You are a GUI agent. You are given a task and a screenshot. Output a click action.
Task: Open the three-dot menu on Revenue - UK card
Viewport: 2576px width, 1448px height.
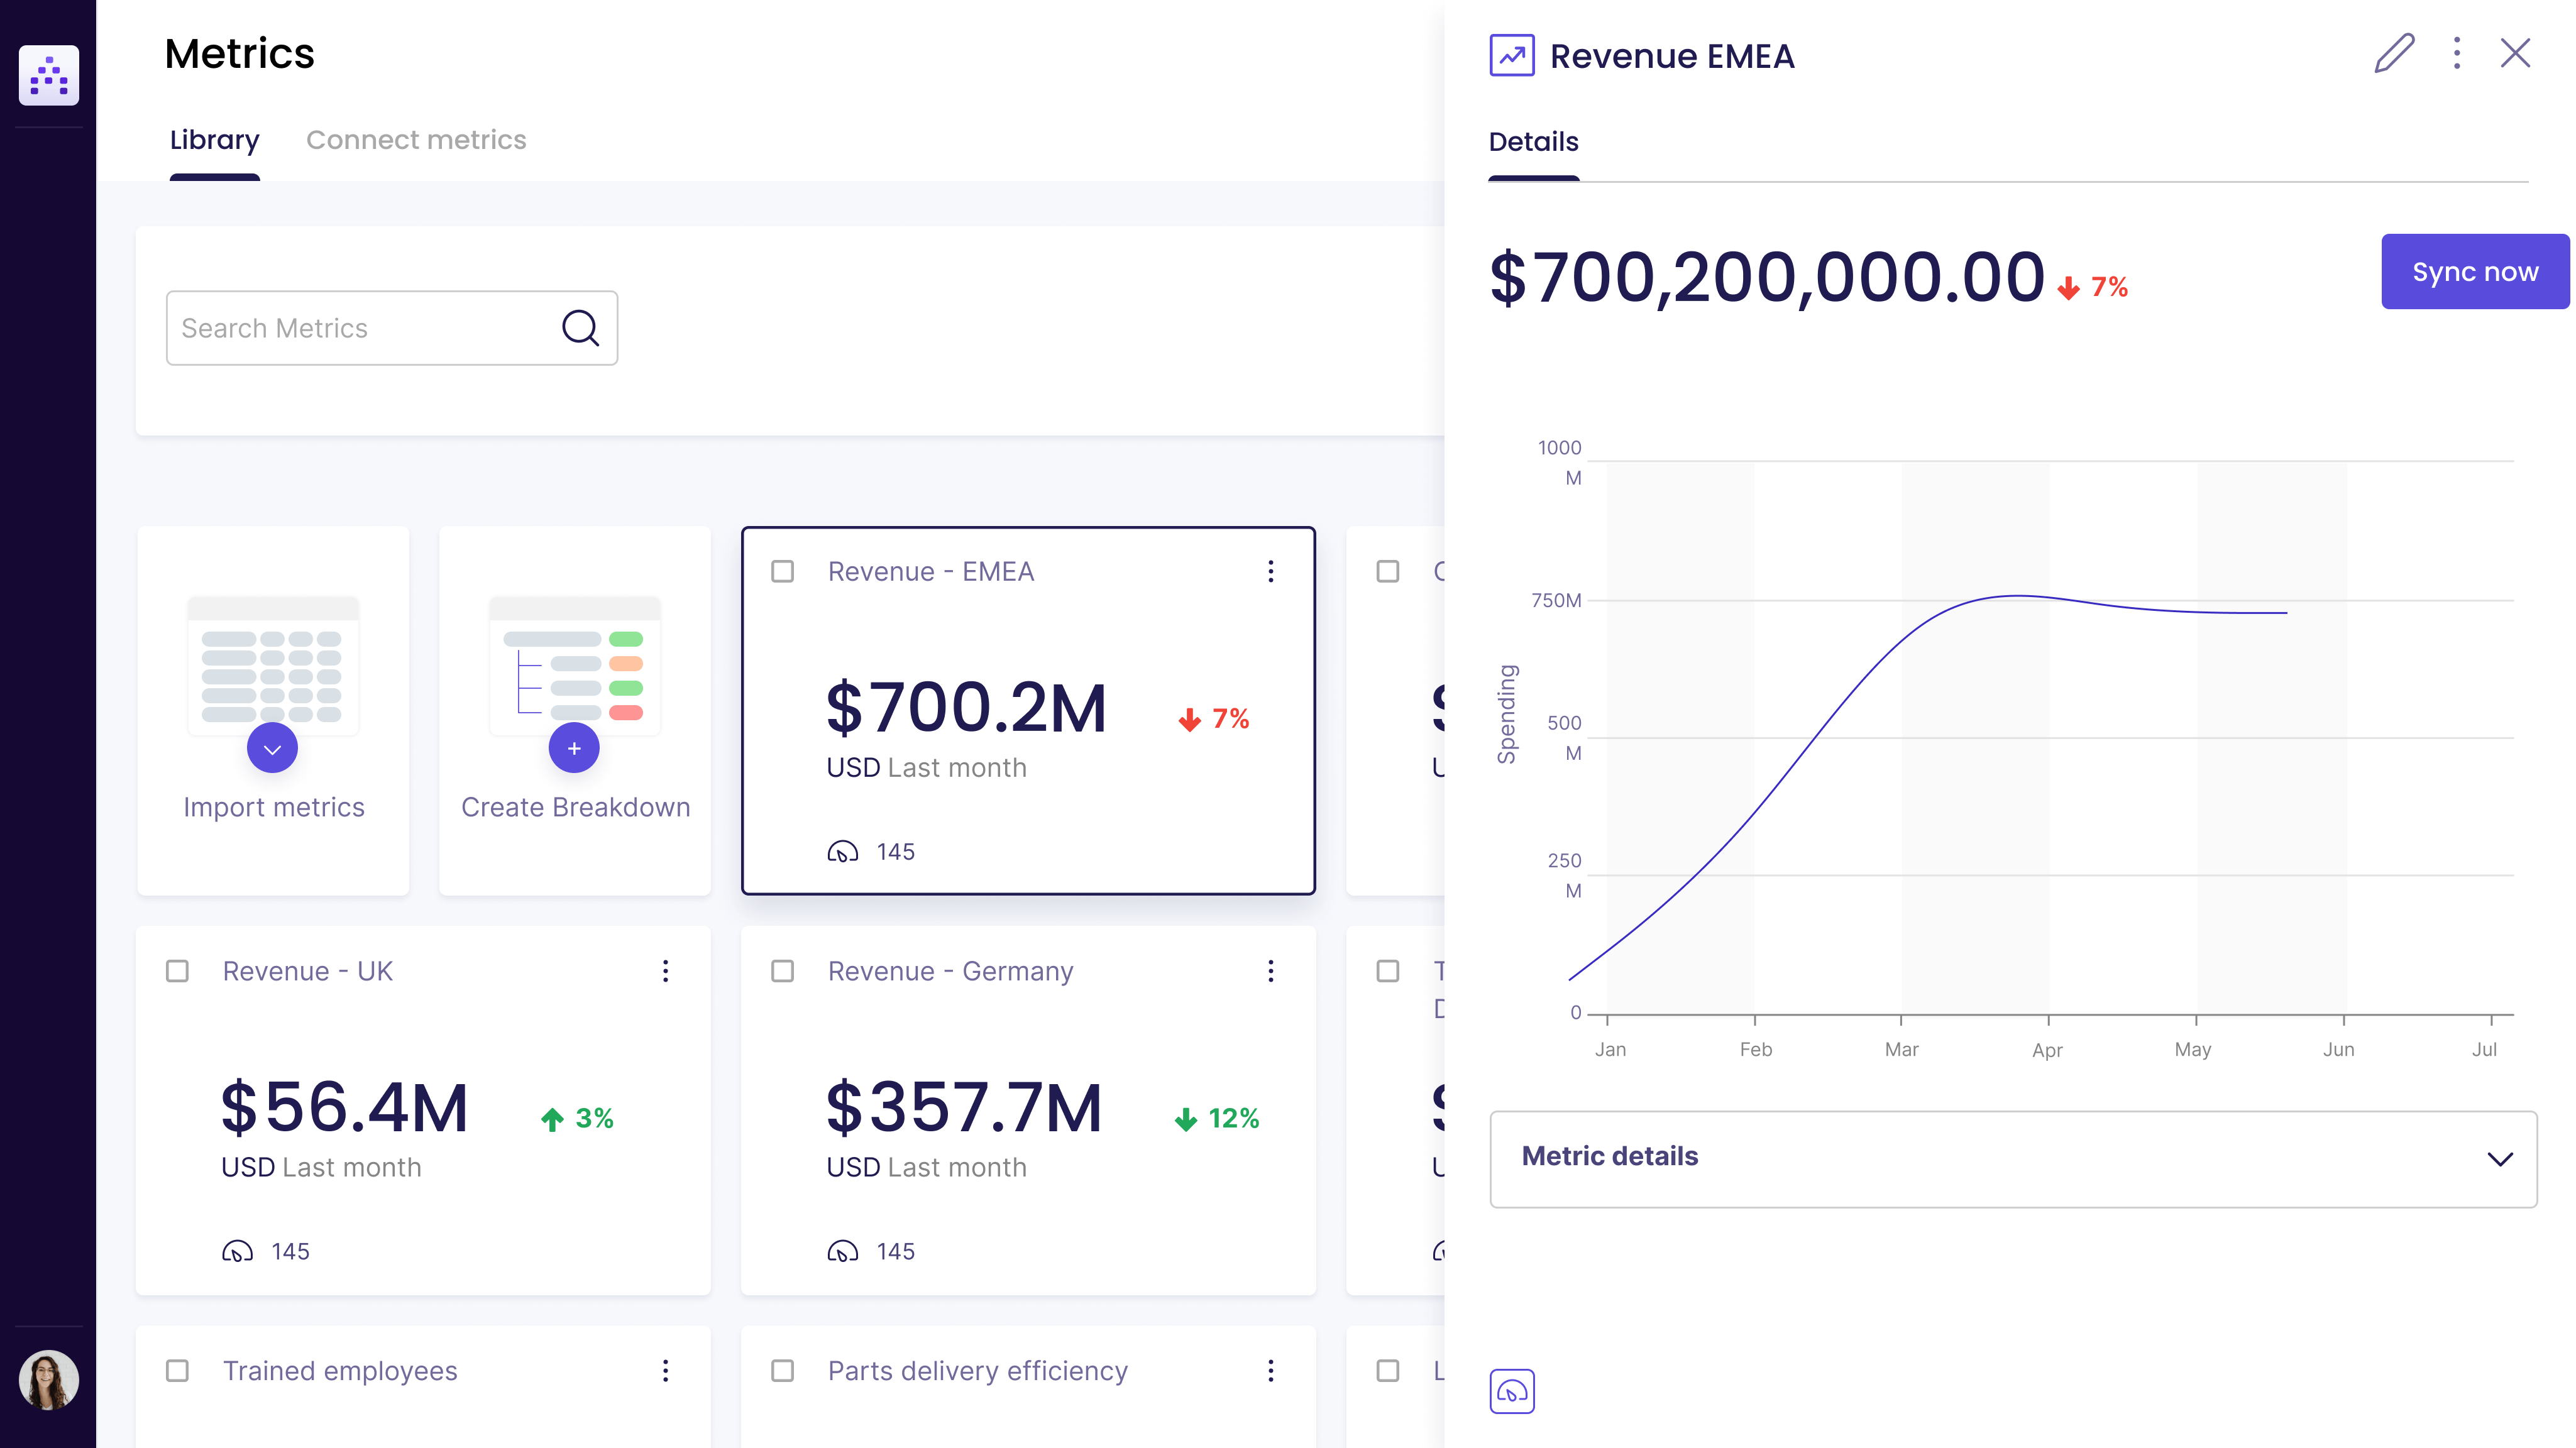pos(665,970)
